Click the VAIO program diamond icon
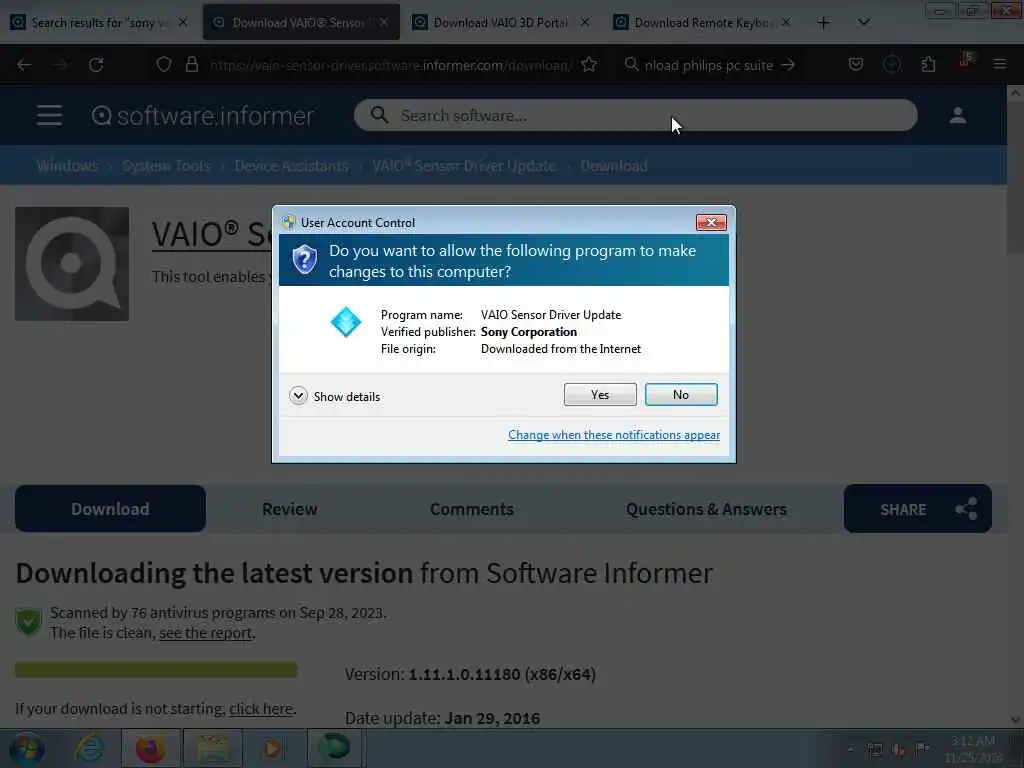The width and height of the screenshot is (1024, 768). click(345, 322)
